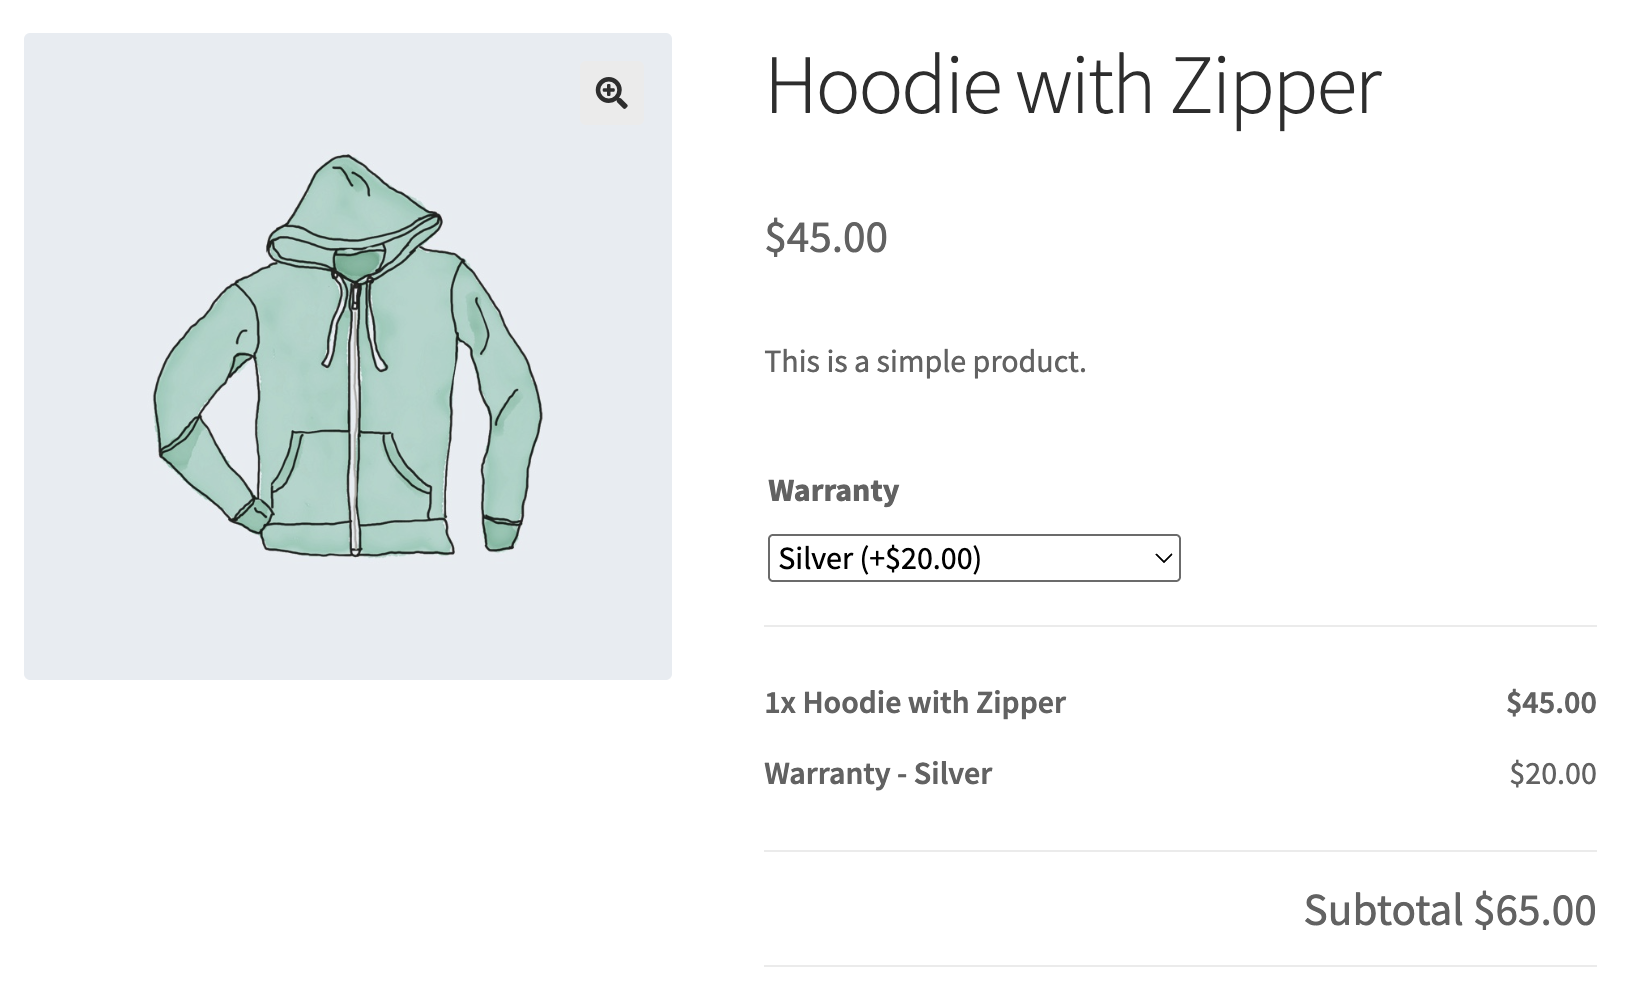Click the $45.00 price below the title
Viewport: 1630px width, 990px height.
(x=826, y=238)
